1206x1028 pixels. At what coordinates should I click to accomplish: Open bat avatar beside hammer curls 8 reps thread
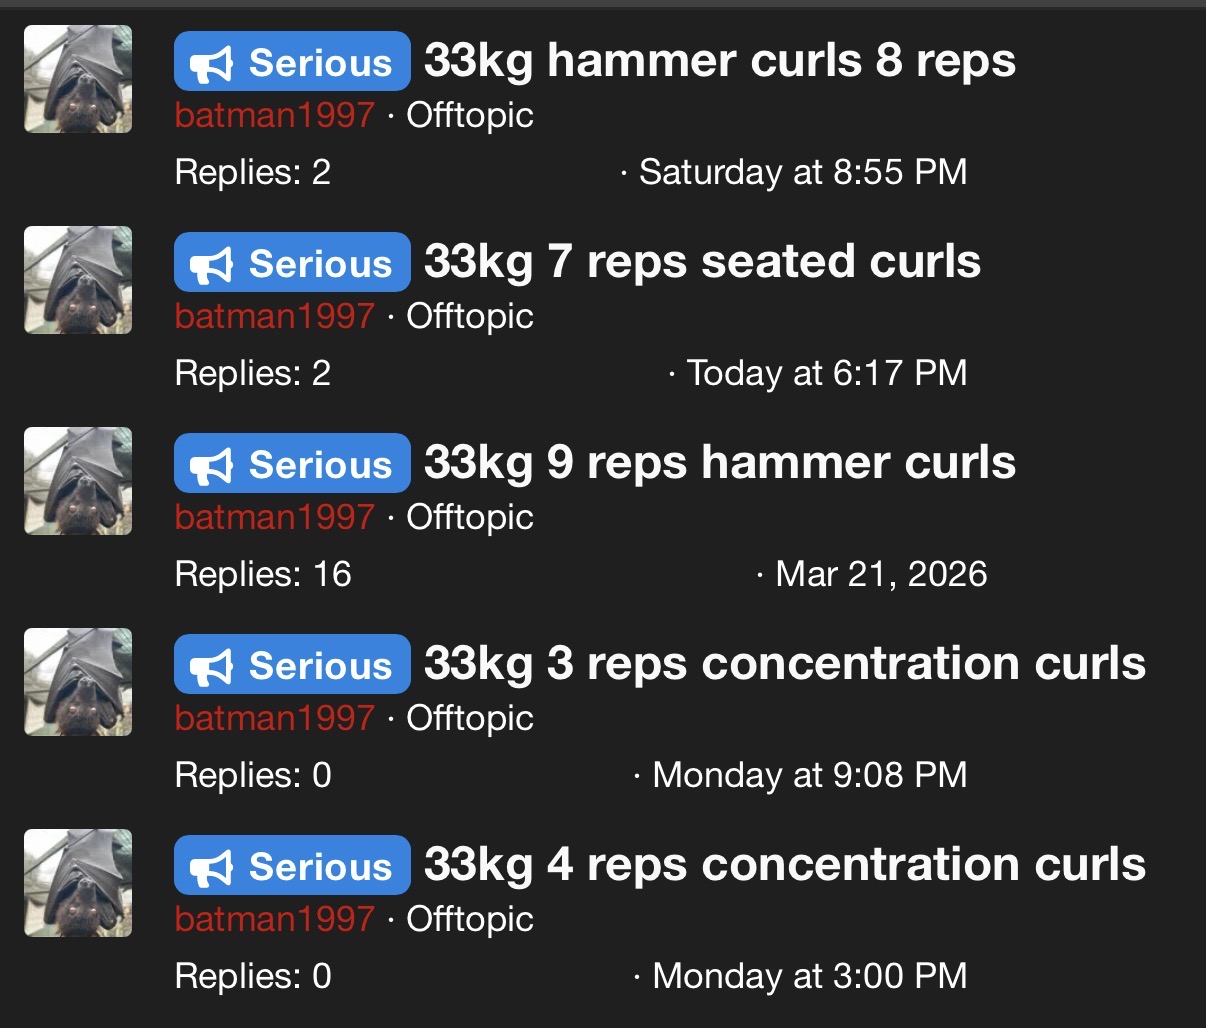tap(78, 79)
